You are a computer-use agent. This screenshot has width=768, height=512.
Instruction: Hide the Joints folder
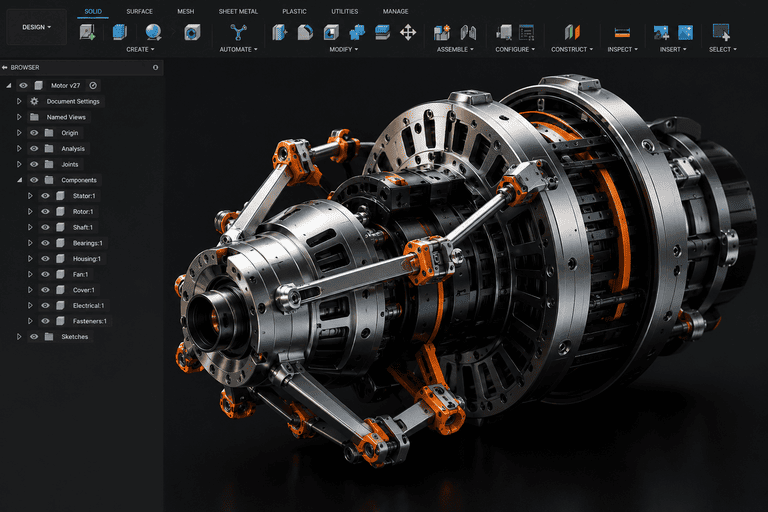click(34, 164)
